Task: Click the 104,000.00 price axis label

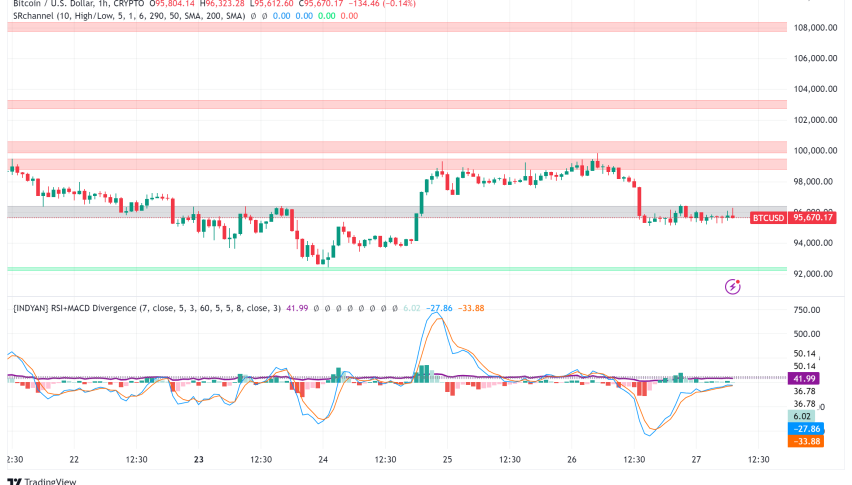Action: point(815,89)
